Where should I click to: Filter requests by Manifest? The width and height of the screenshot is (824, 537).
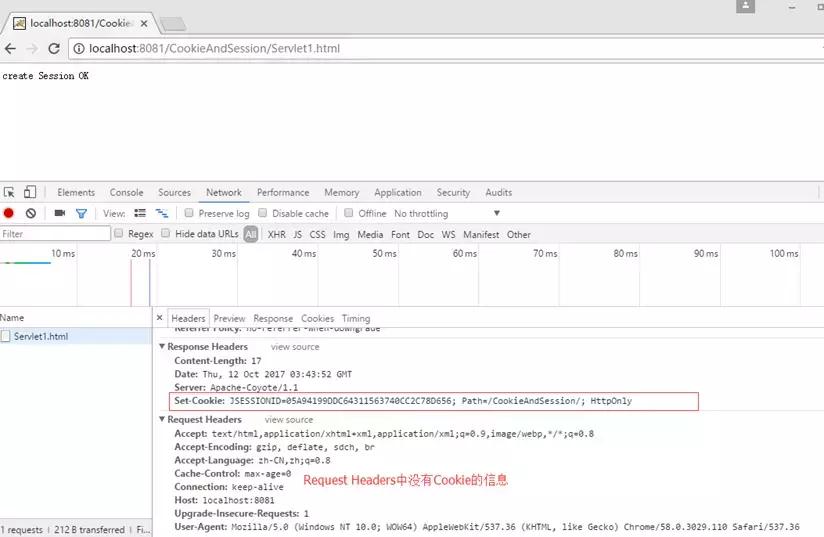click(481, 234)
